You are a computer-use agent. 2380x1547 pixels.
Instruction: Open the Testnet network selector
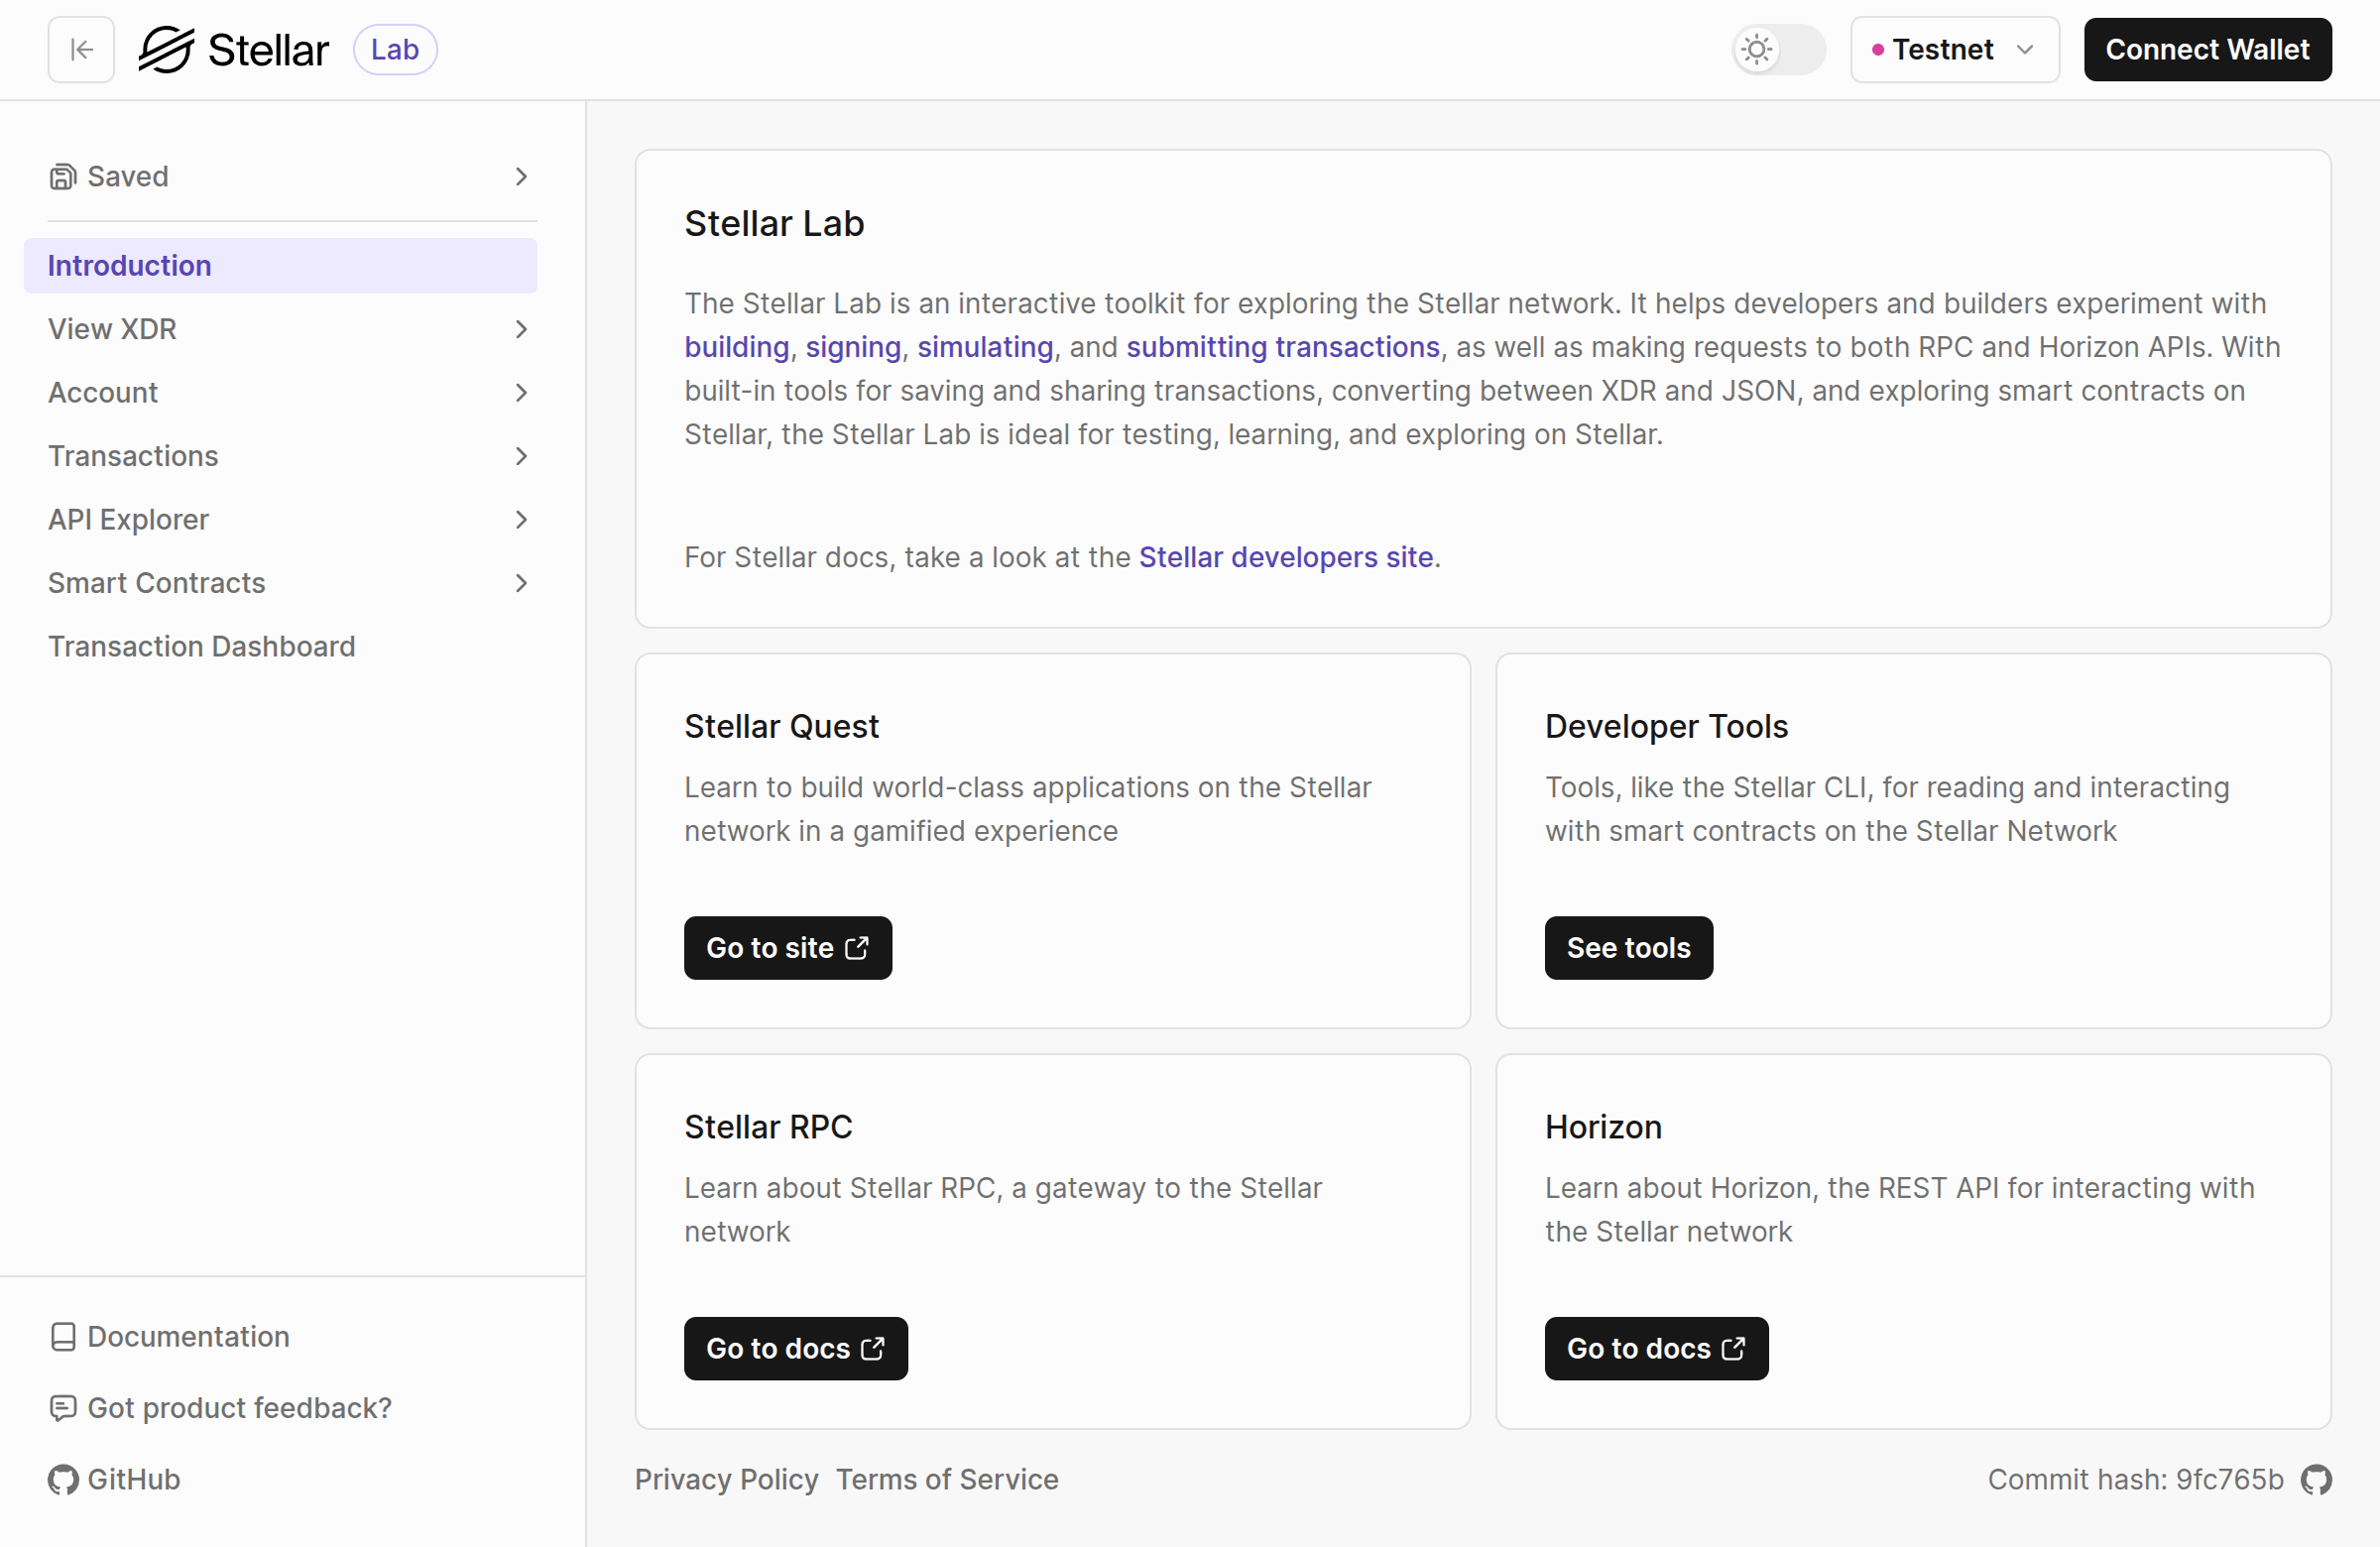[1953, 49]
